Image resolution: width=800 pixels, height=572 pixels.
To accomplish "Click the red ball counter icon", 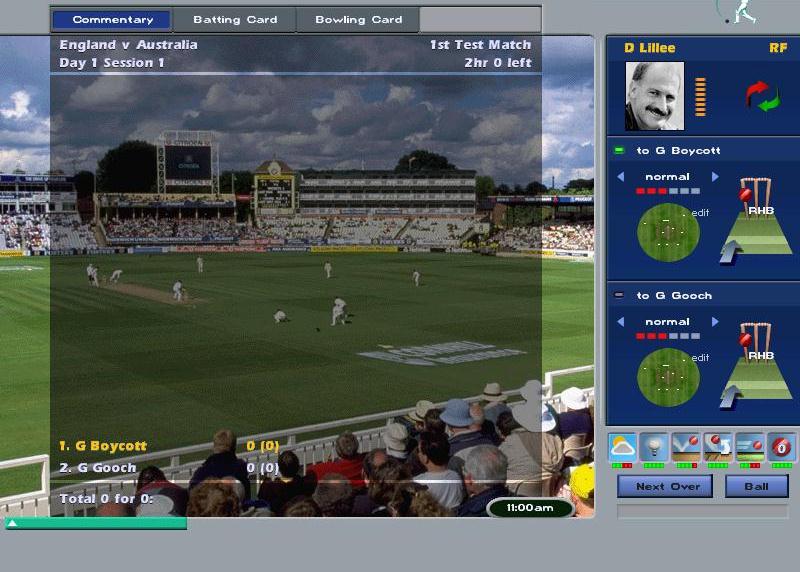I will (x=782, y=446).
